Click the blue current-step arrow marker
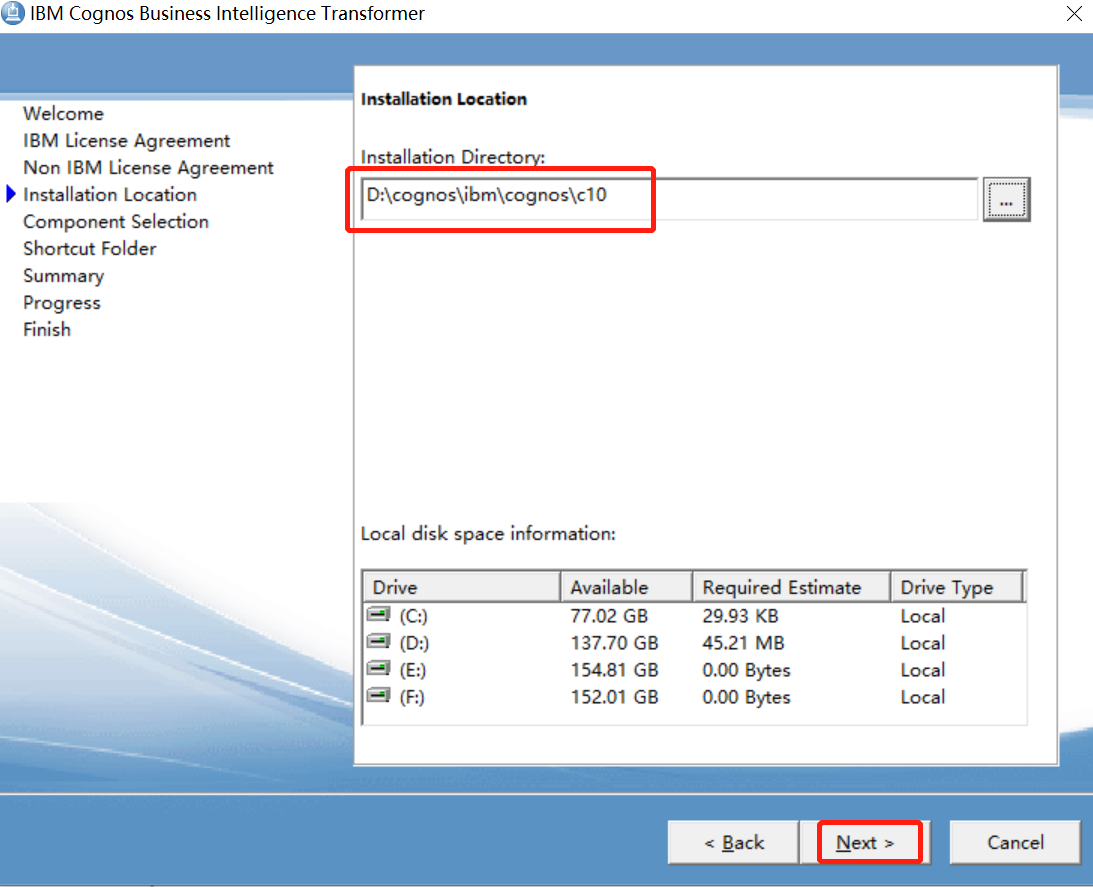Screen dimensions: 1093x887 click(10, 195)
